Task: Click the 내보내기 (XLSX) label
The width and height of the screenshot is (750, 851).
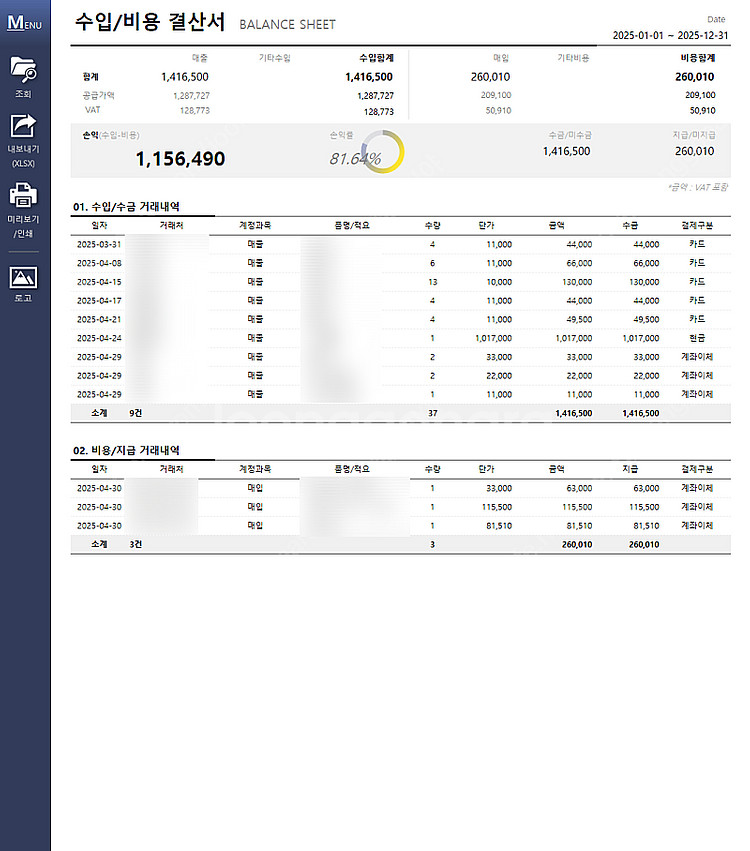Action: click(x=23, y=156)
